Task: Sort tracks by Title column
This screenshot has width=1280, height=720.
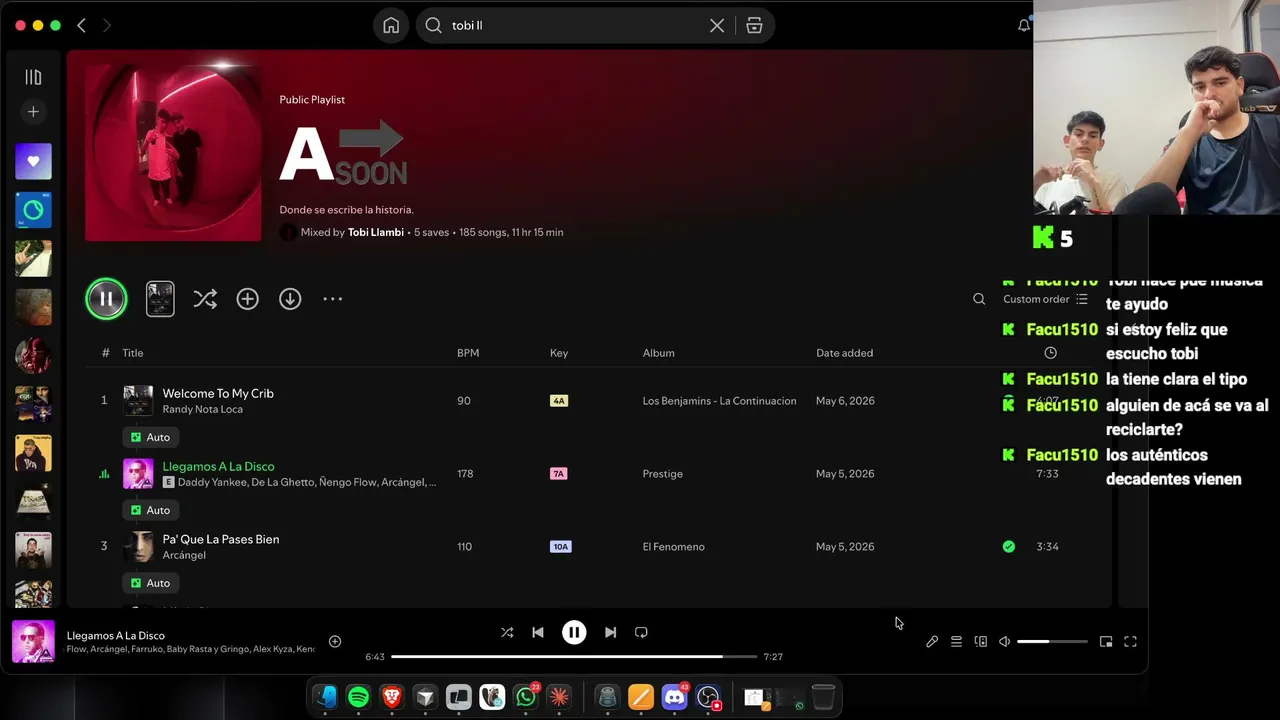Action: (x=133, y=353)
